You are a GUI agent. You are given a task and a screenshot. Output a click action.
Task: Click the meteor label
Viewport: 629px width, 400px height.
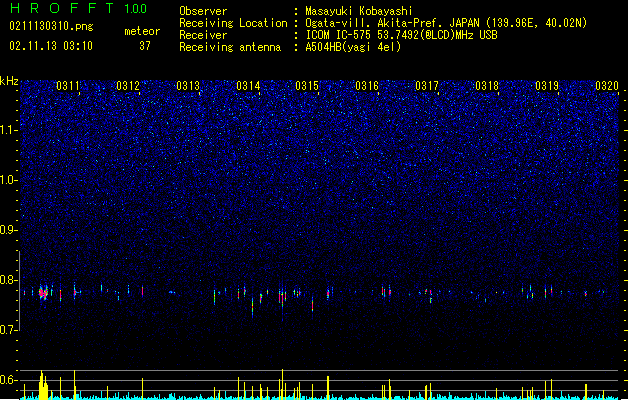142,31
